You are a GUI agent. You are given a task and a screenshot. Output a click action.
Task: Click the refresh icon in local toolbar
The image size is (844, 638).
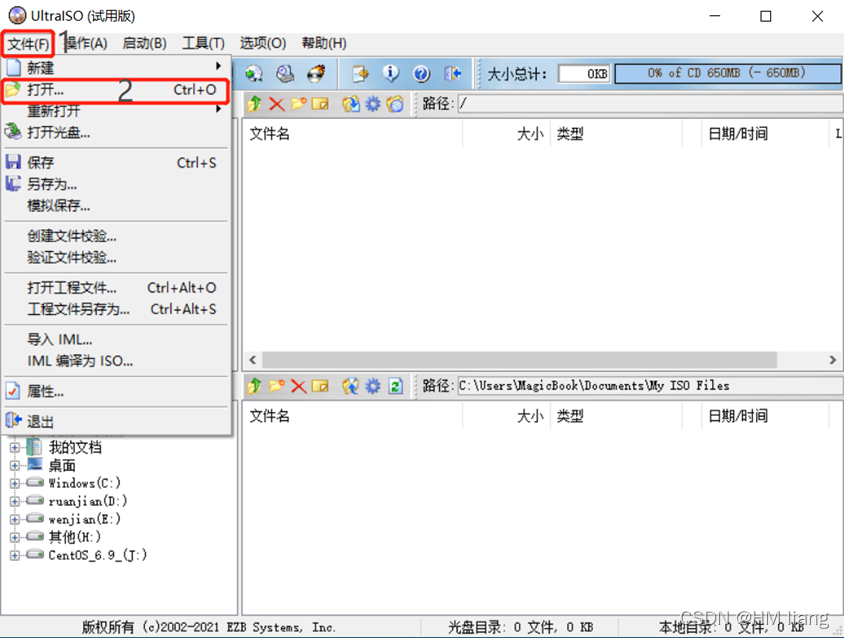pos(396,385)
